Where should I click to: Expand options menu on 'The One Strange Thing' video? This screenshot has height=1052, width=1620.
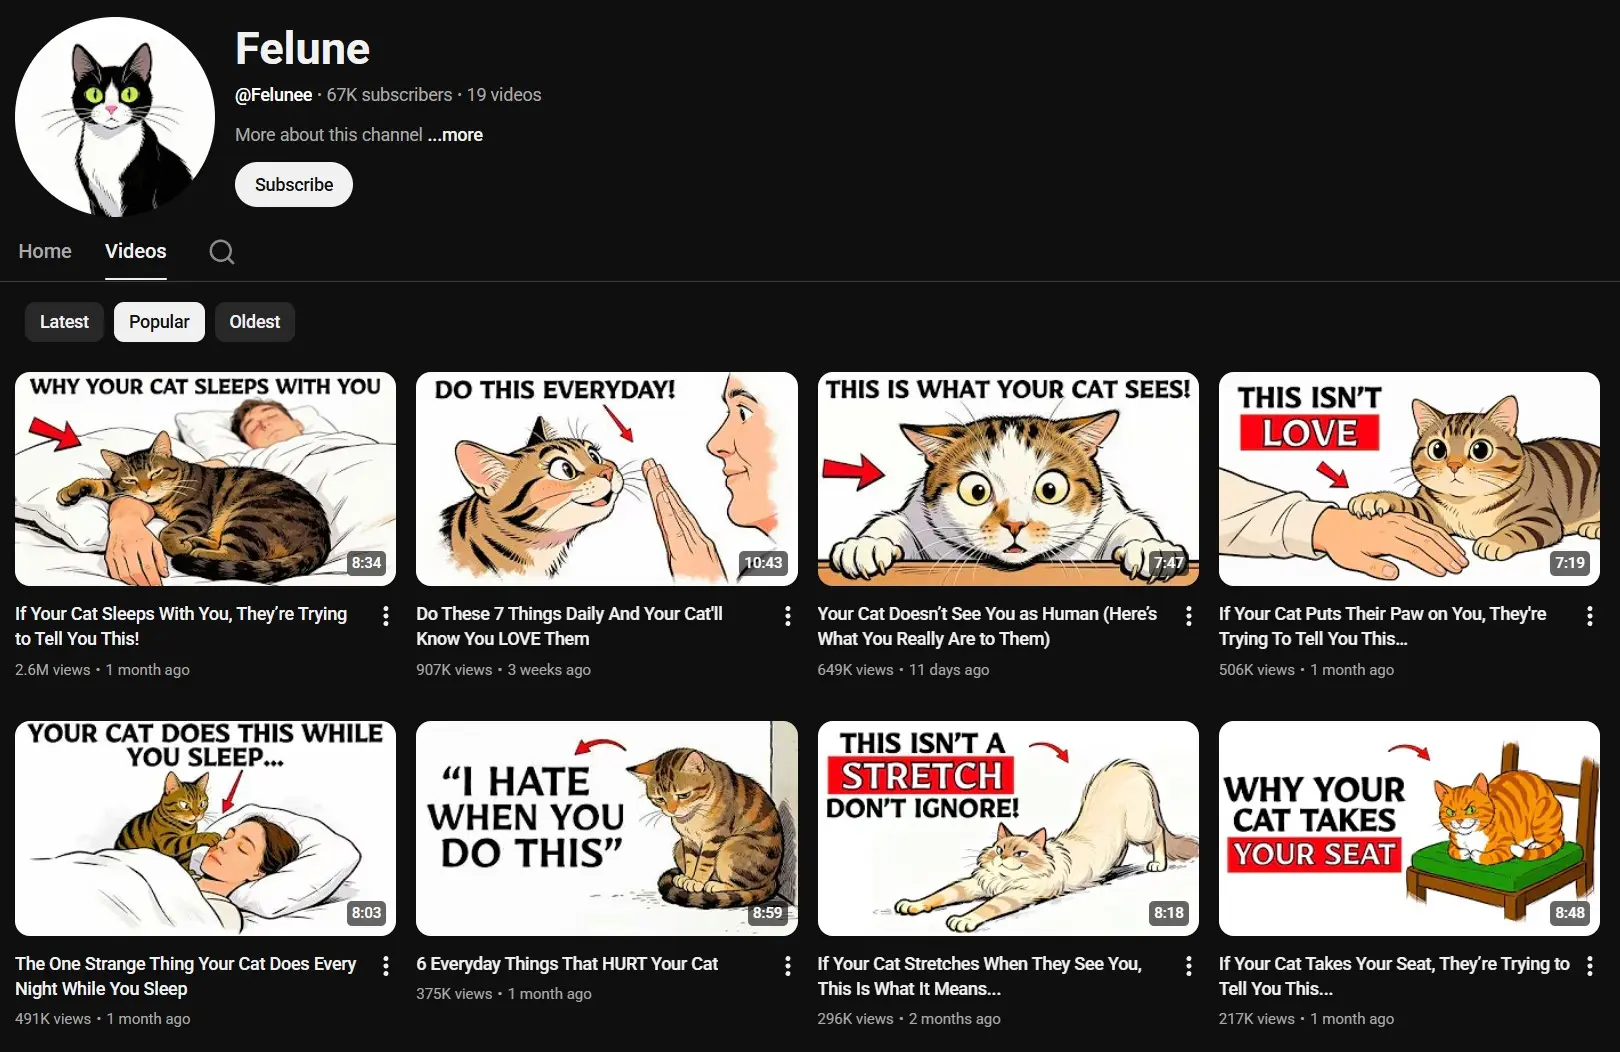[386, 965]
